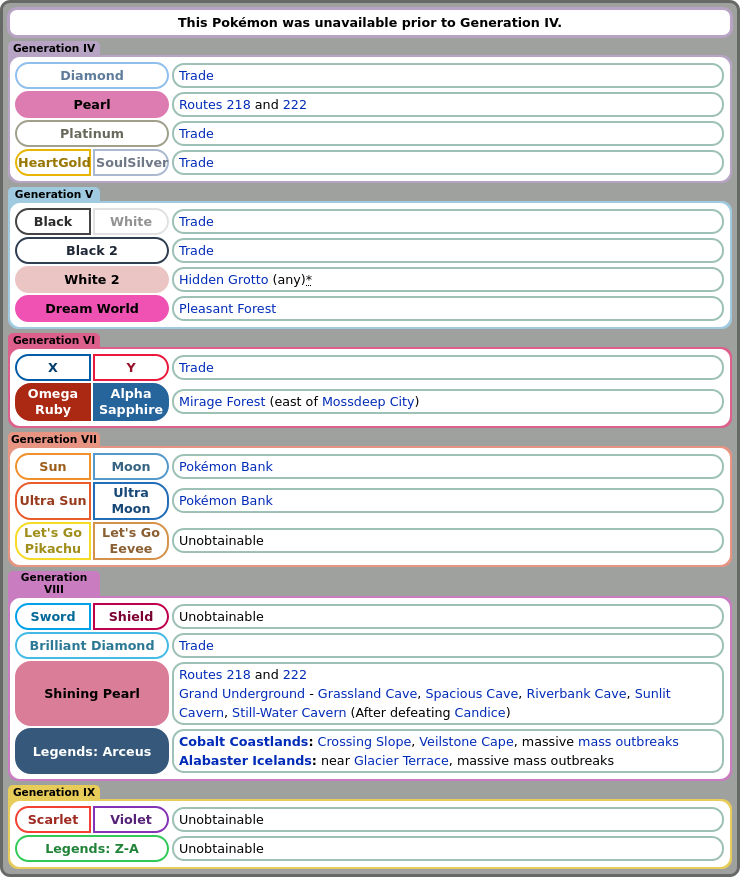This screenshot has width=740, height=877.
Task: Open the Generation V heading
Action: [x=54, y=194]
